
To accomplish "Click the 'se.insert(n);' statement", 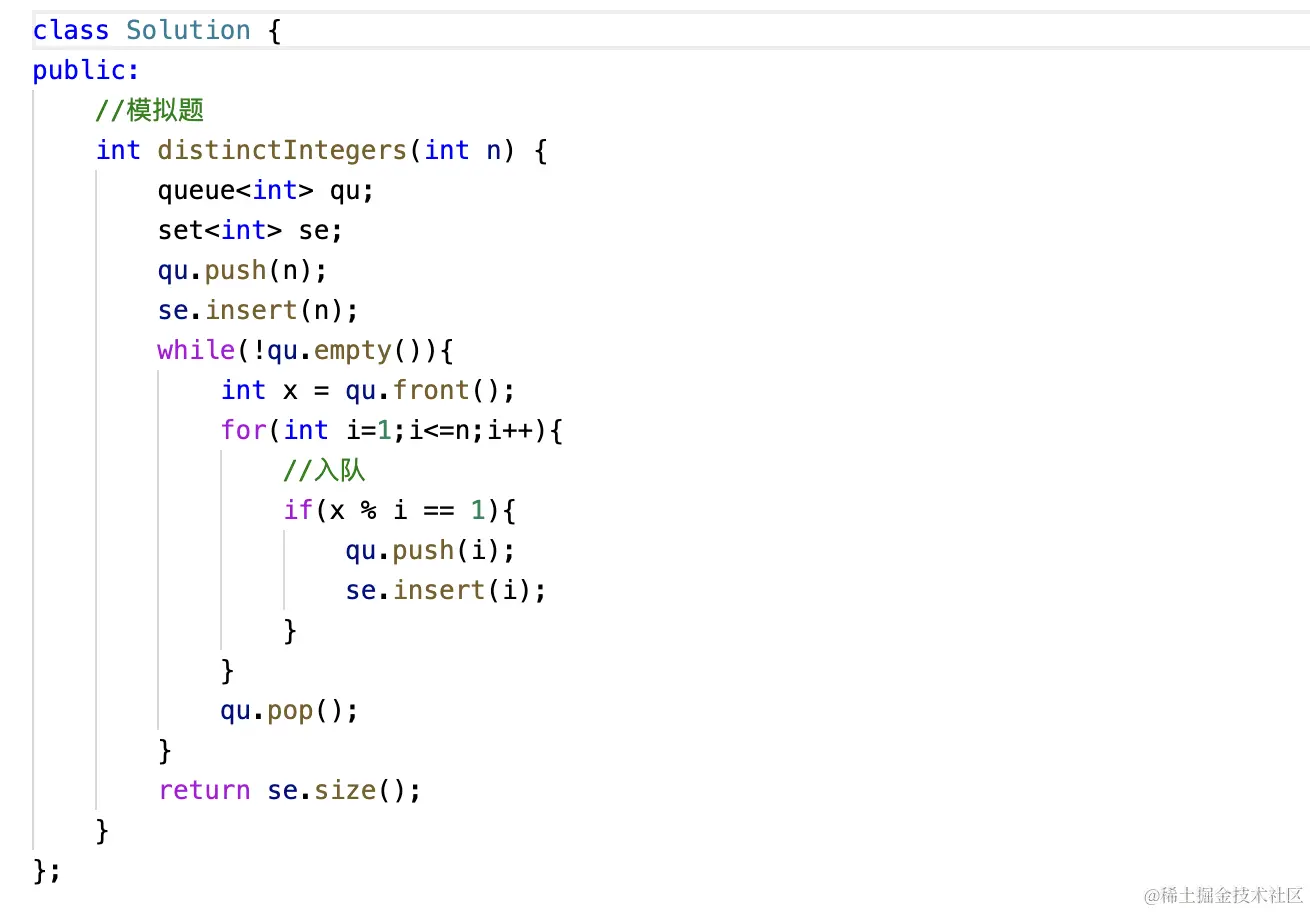I will (x=258, y=310).
